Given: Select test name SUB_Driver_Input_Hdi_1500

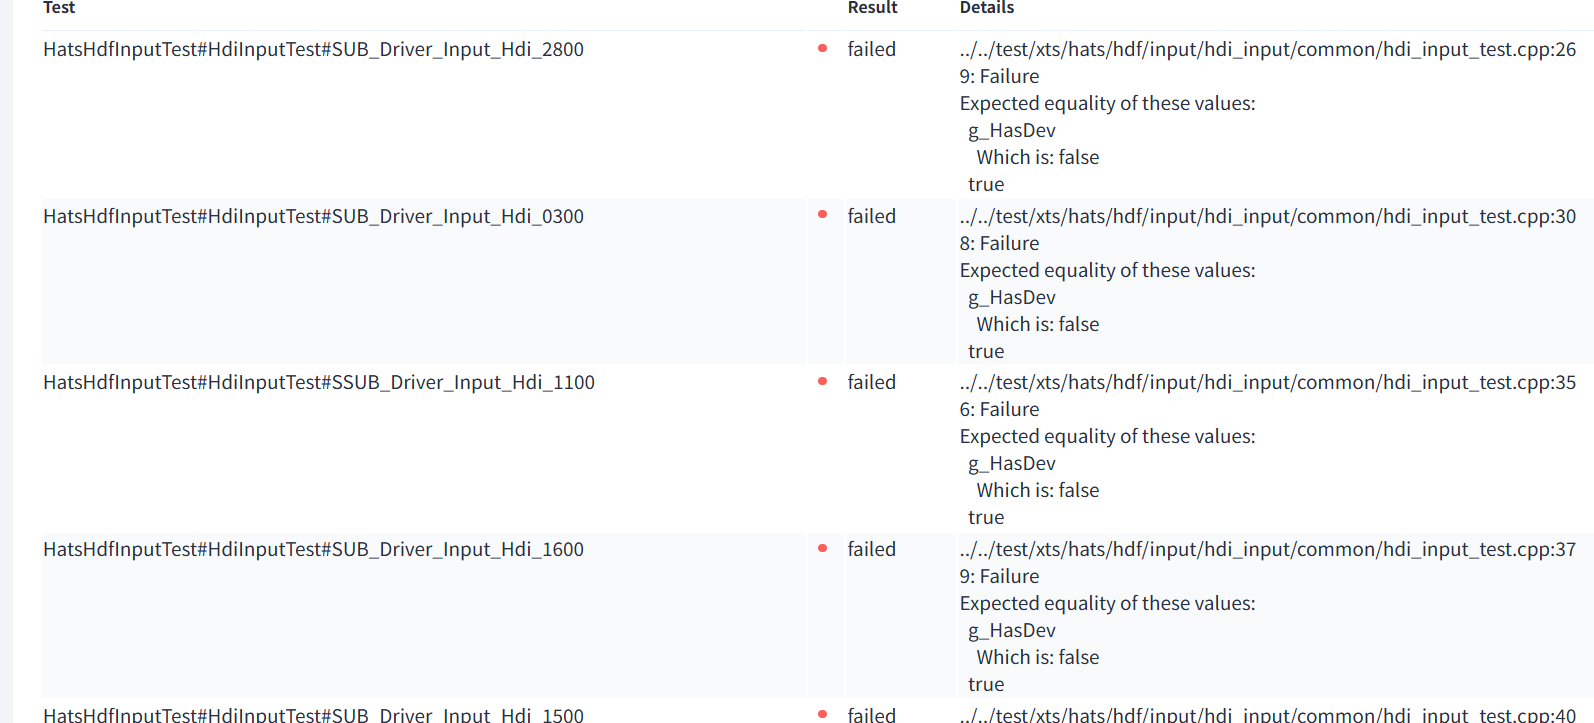Looking at the screenshot, I should [313, 714].
